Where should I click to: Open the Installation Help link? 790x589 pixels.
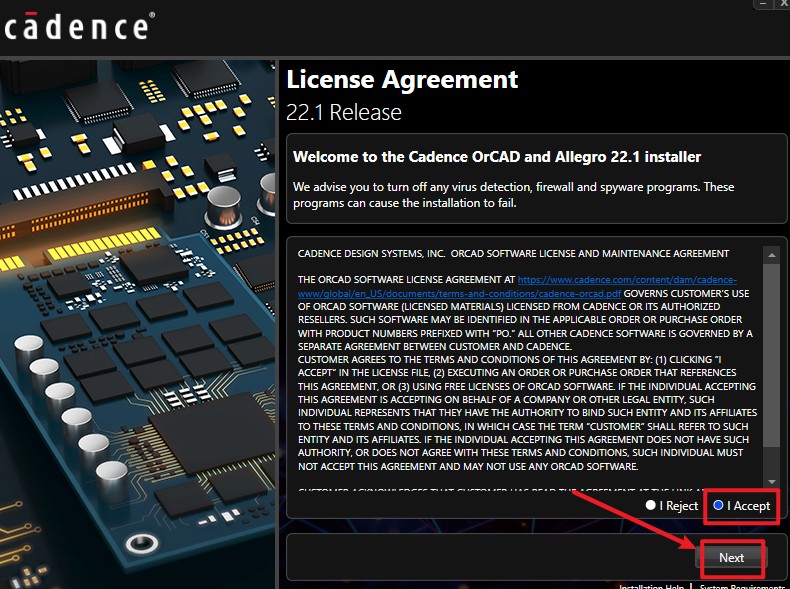coord(651,586)
